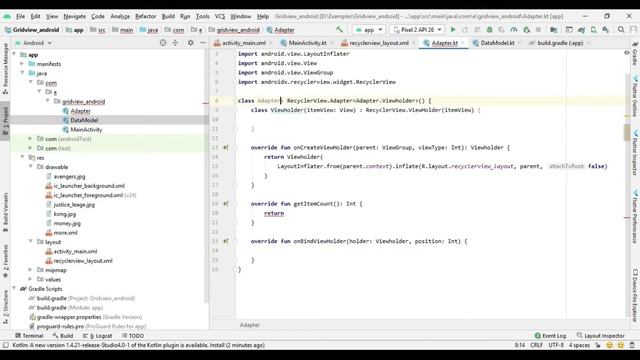Image resolution: width=640 pixels, height=360 pixels.
Task: Click the Stop square icon
Action: [x=538, y=30]
